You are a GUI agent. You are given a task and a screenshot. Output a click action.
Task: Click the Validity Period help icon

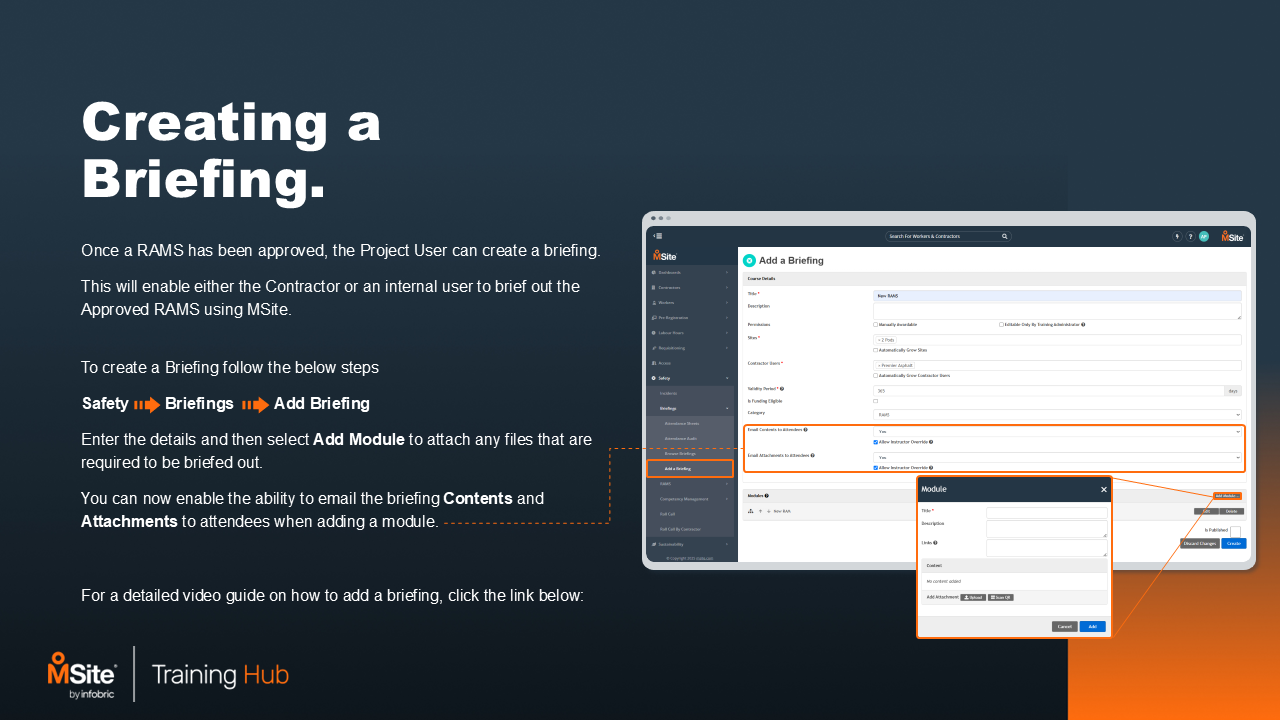[781, 389]
